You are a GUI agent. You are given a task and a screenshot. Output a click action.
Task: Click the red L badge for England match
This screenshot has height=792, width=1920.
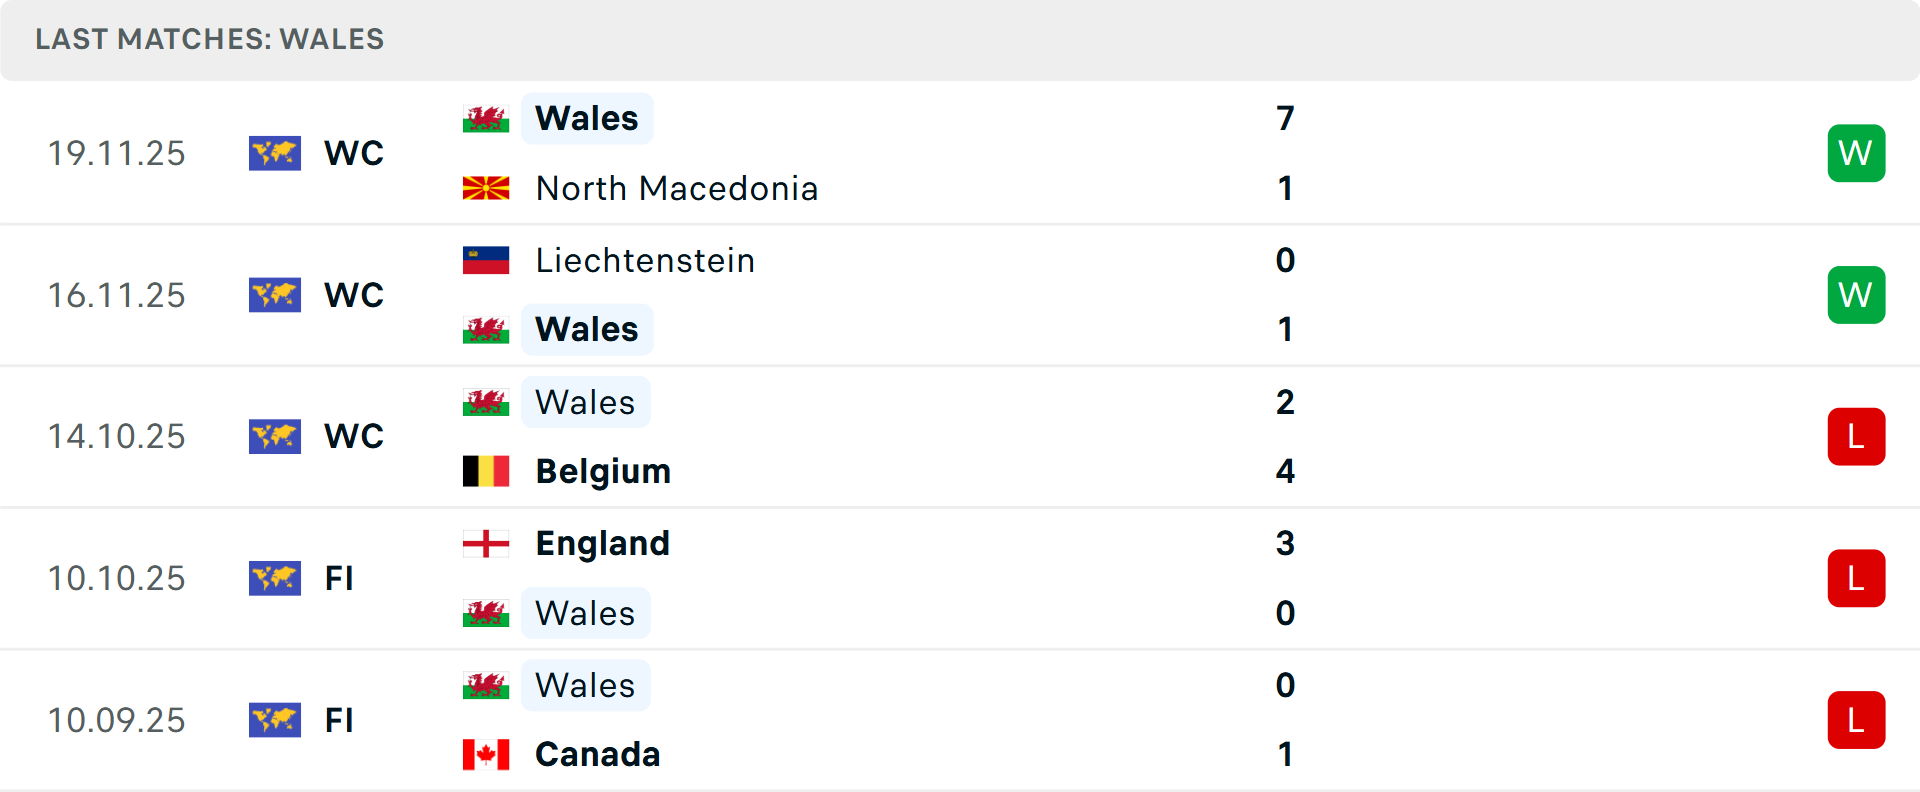1856,578
